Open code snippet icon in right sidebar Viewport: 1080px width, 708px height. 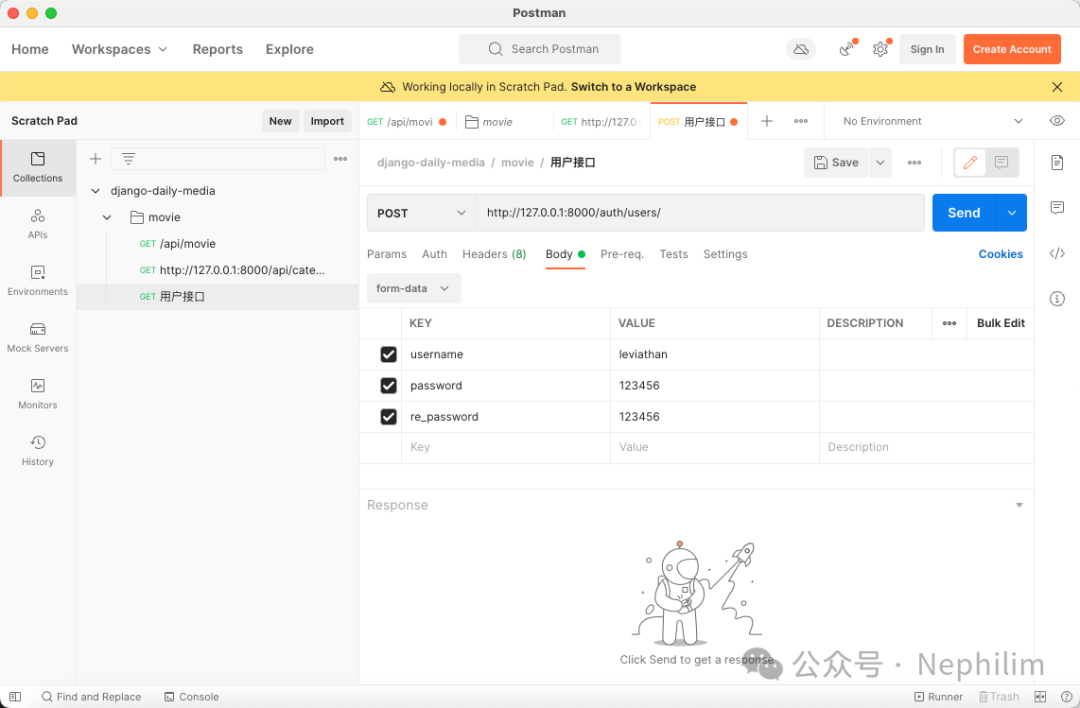point(1057,253)
